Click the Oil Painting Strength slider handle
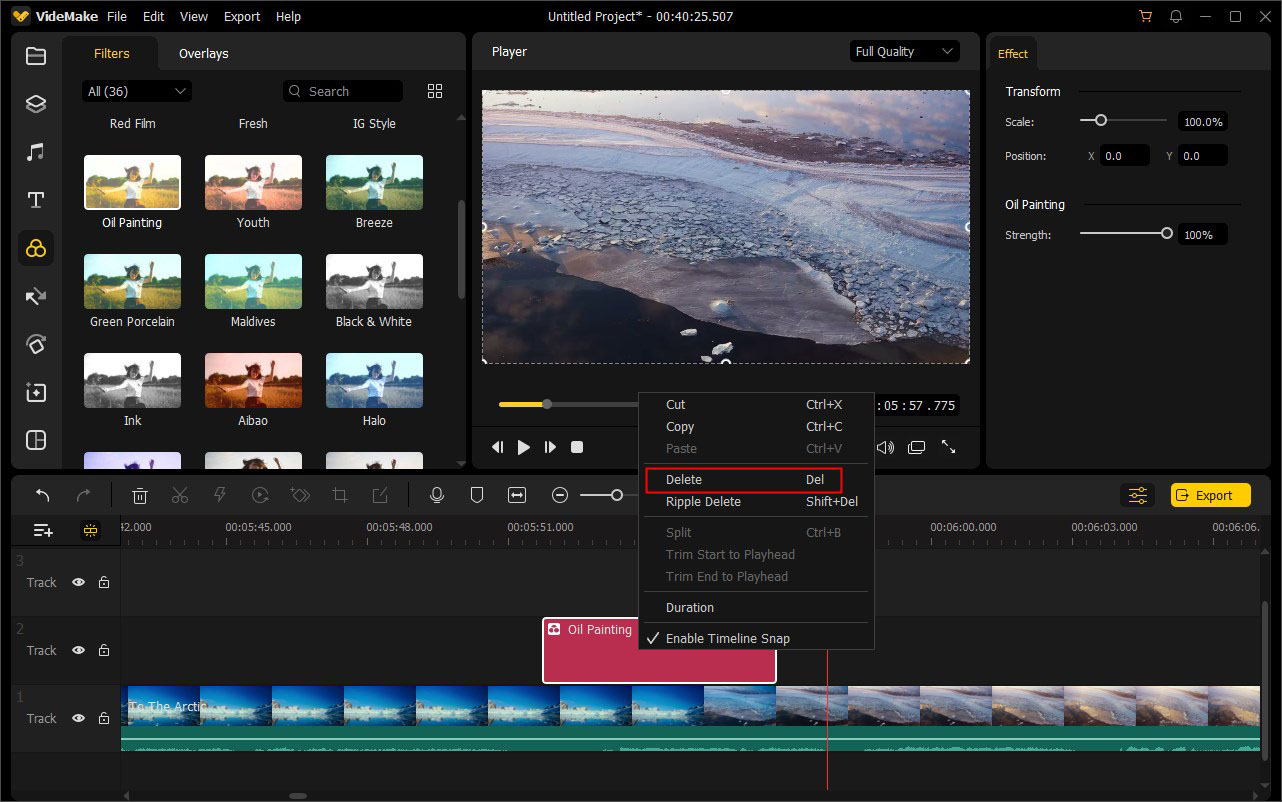The width and height of the screenshot is (1282, 802). click(1166, 234)
